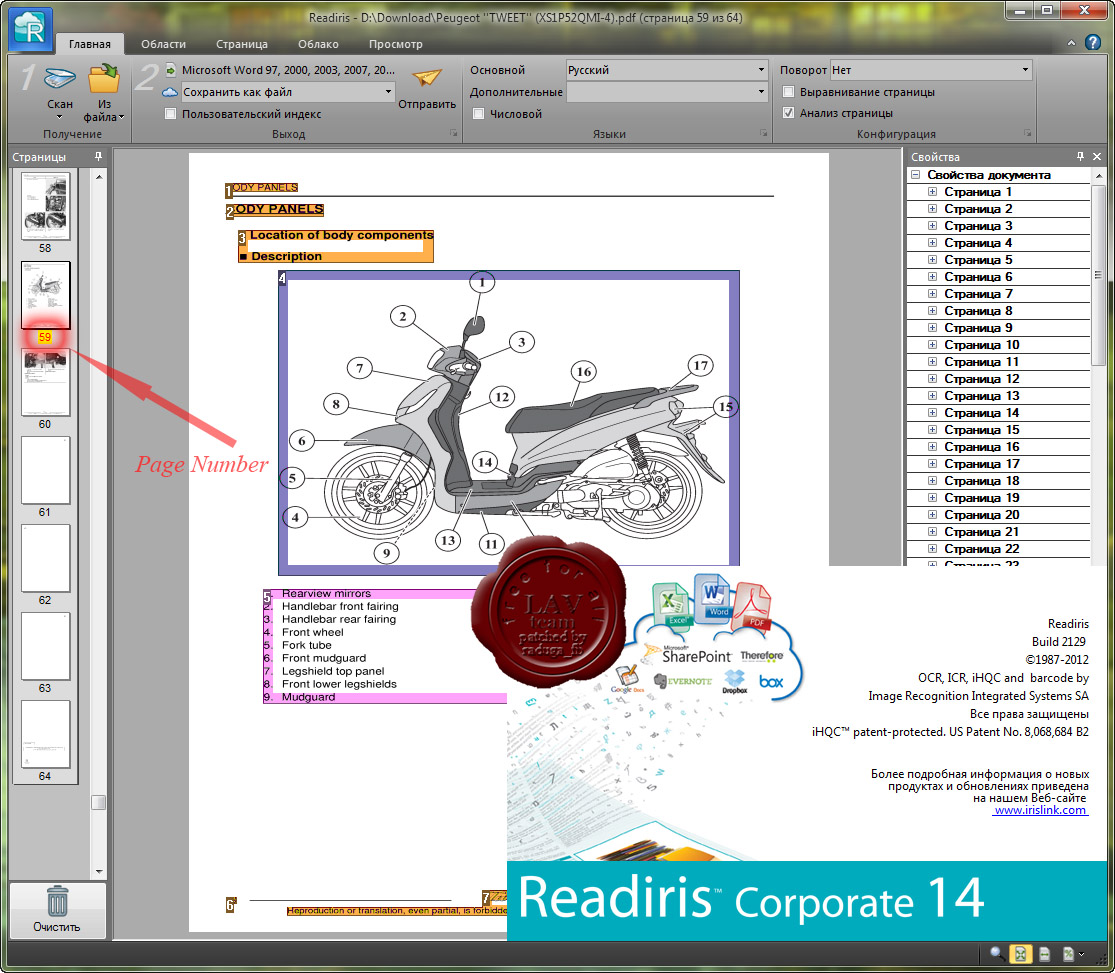Collapse the Свойства документа tree node
Viewport: 1115px width, 973px height.
point(916,175)
